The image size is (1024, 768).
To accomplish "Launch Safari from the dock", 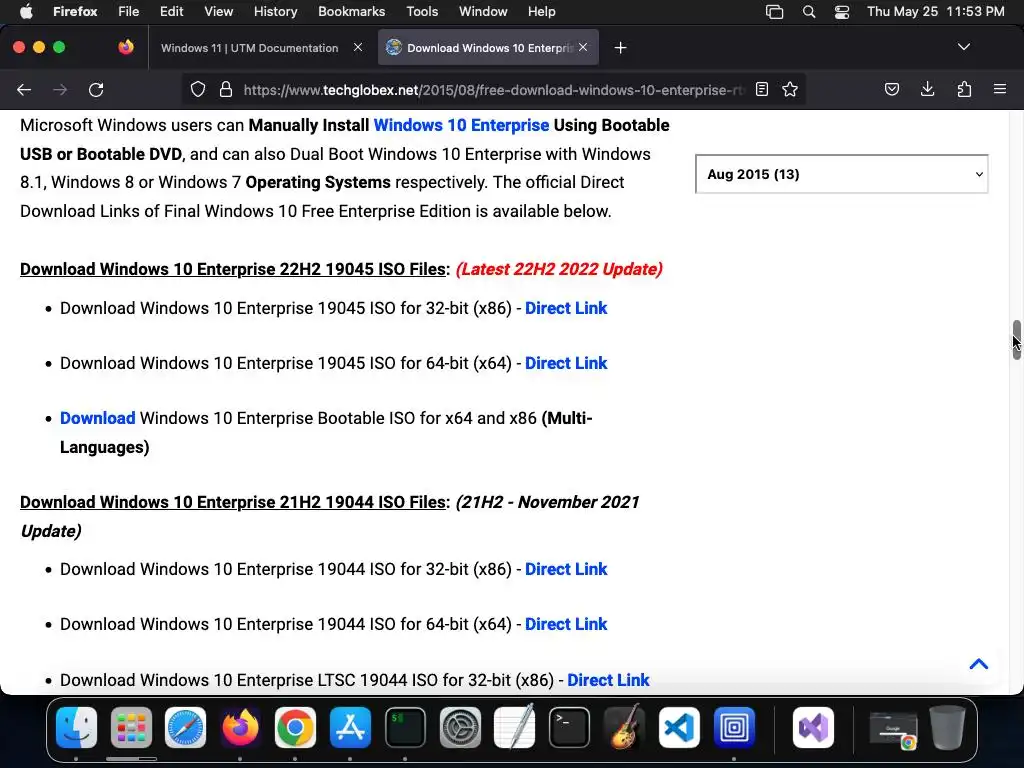I will (x=185, y=727).
